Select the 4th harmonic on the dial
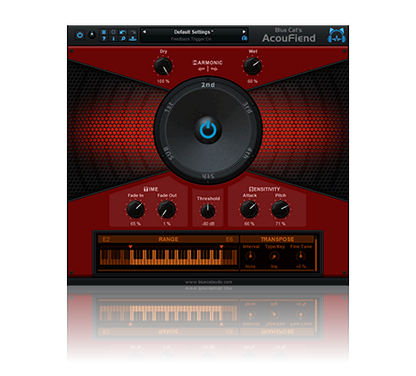Viewport: 416px width, 376px height. 249,153
